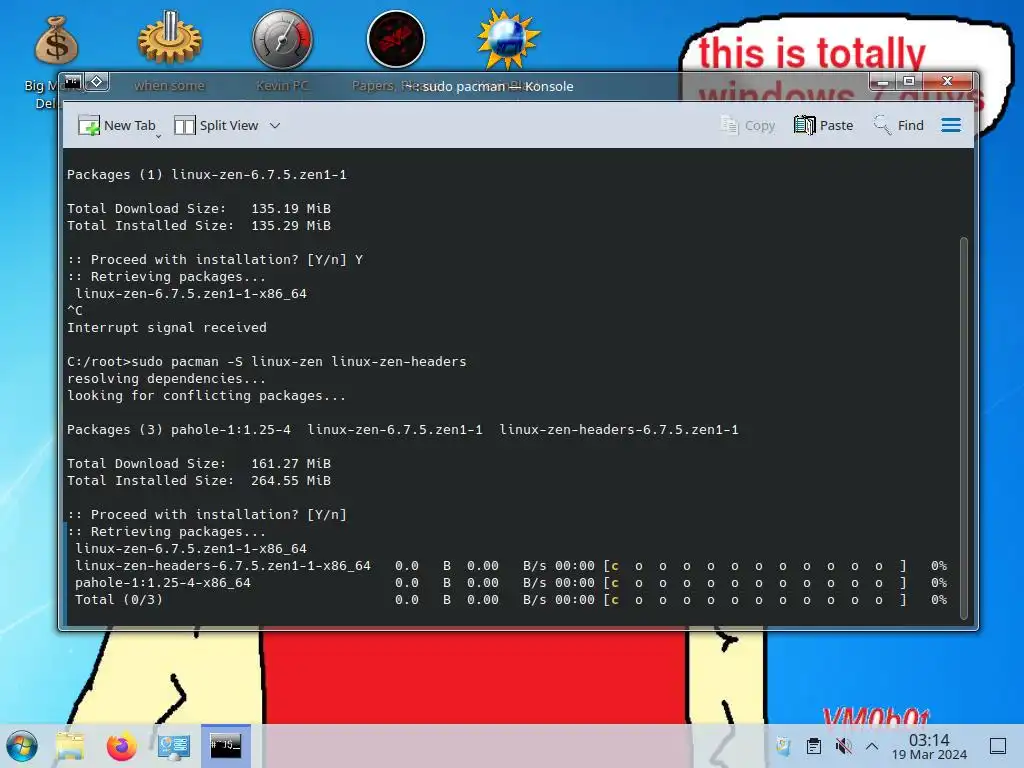This screenshot has width=1024, height=768.
Task: Click the show desktop button
Action: point(998,746)
